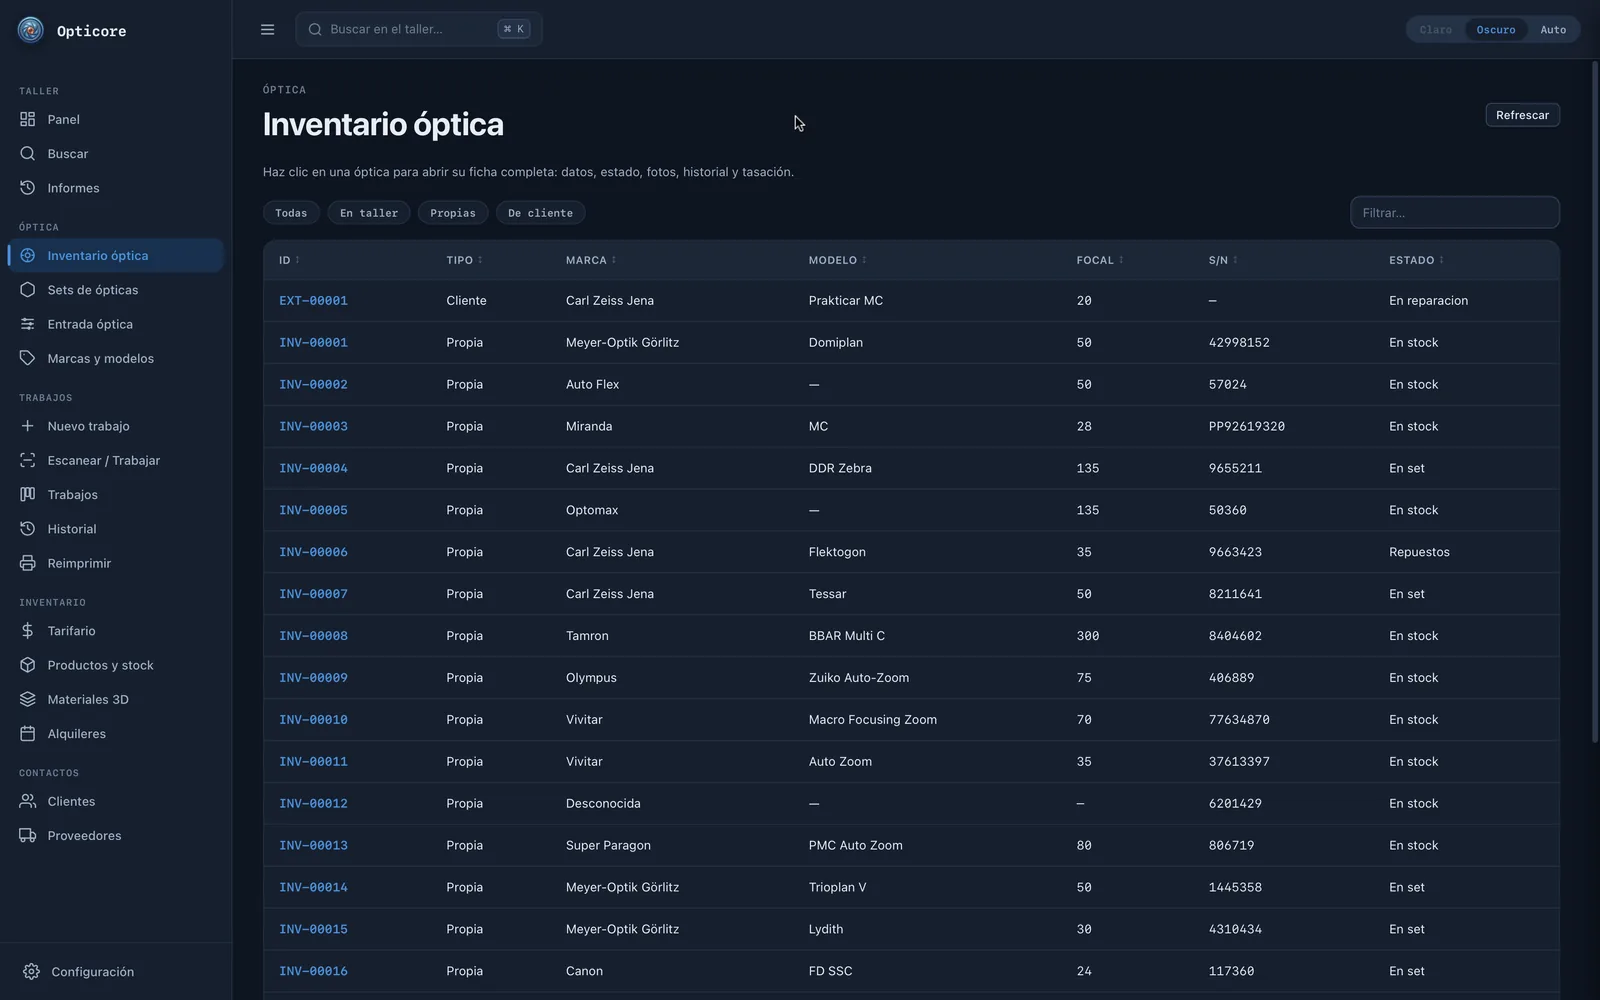This screenshot has height=1000, width=1600.
Task: Open lens INV-00004 record
Action: [x=313, y=468]
